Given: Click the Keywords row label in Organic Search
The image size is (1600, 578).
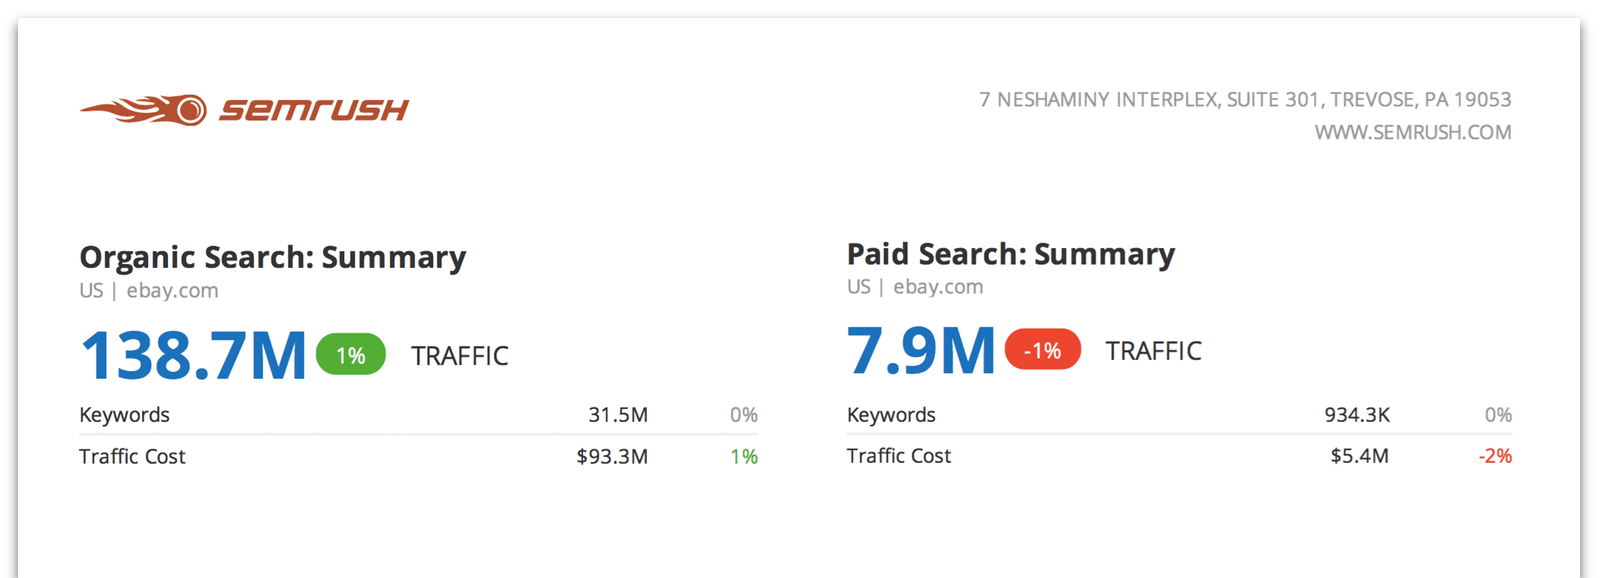Looking at the screenshot, I should [x=125, y=415].
